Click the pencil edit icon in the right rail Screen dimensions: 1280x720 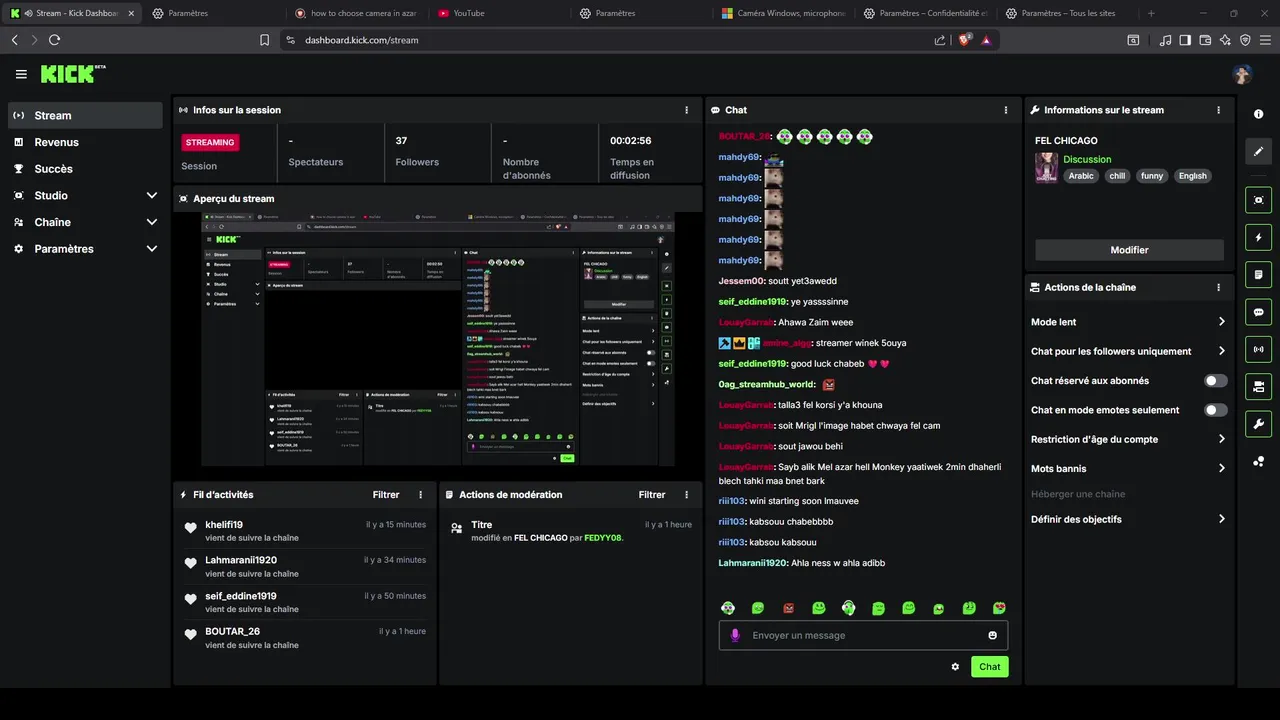coord(1258,151)
